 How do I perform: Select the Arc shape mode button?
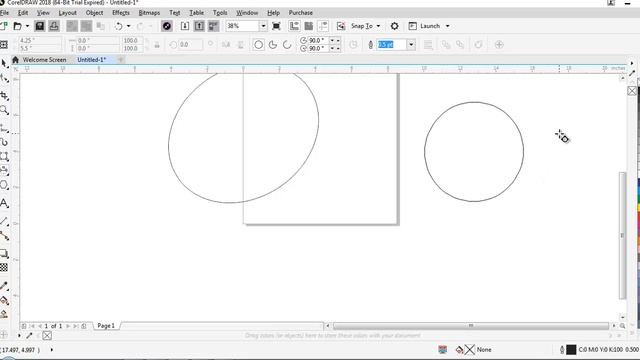pos(287,44)
